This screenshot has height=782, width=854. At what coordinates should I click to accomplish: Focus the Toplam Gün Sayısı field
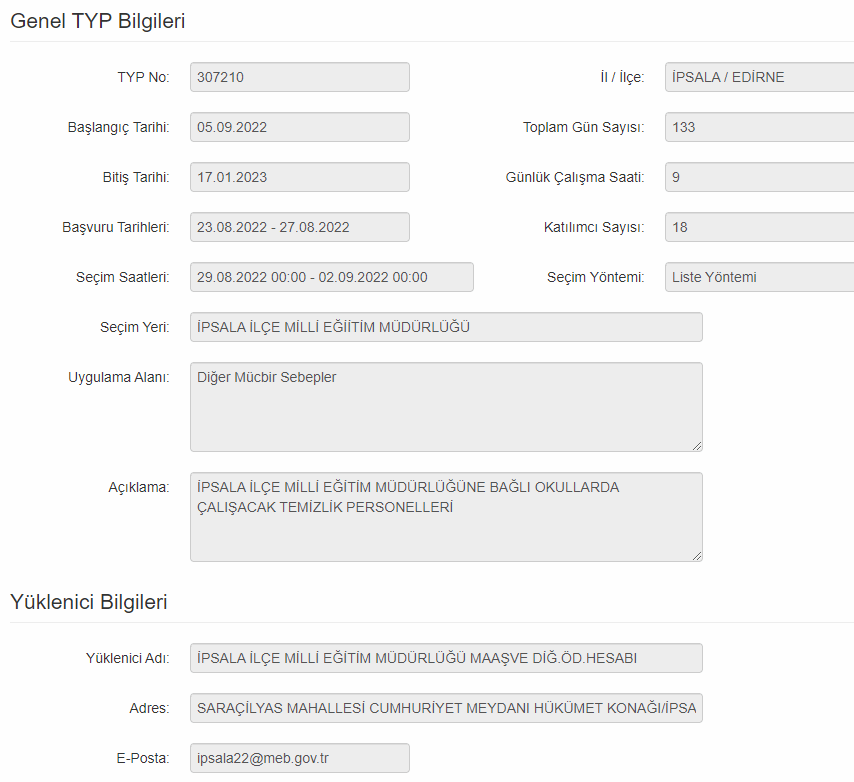(758, 127)
